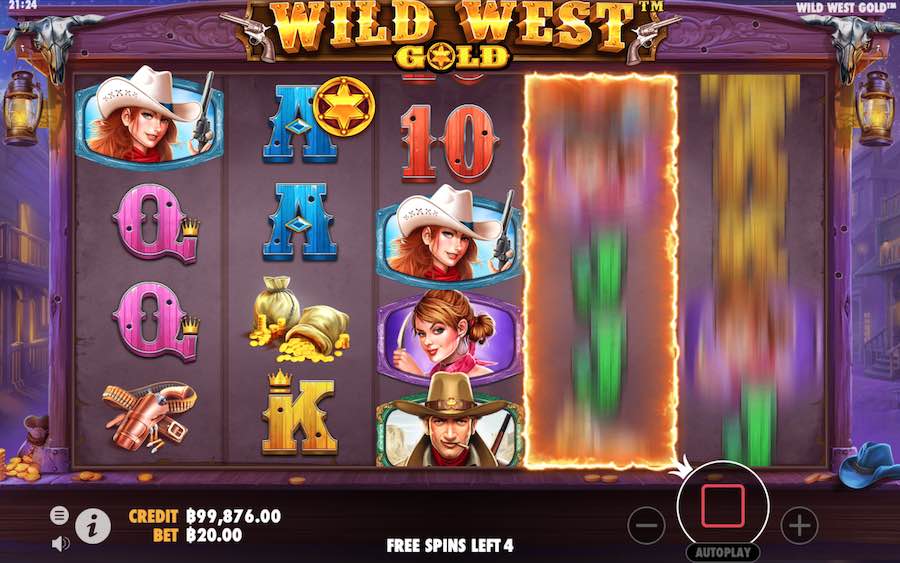Click the flaming highlighted spinning reel
Viewport: 900px width, 563px height.
[601, 270]
